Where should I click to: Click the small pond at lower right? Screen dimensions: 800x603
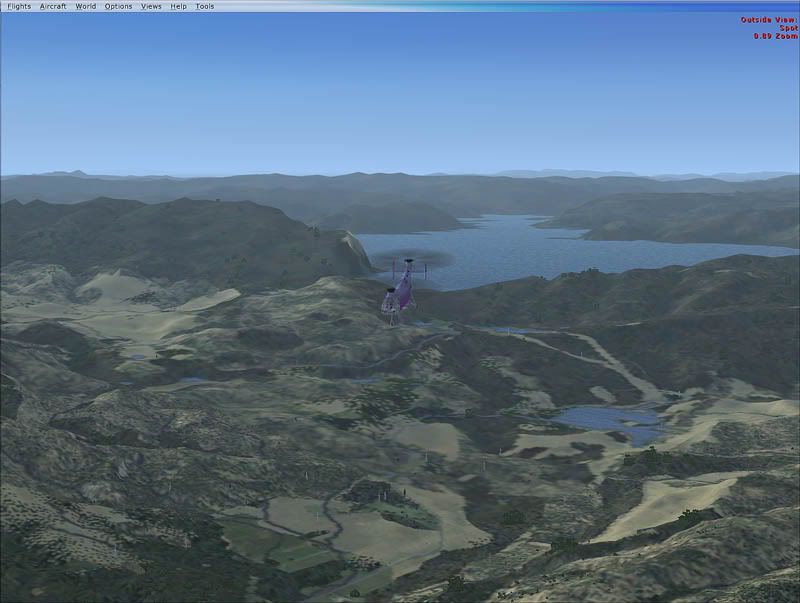pos(608,418)
